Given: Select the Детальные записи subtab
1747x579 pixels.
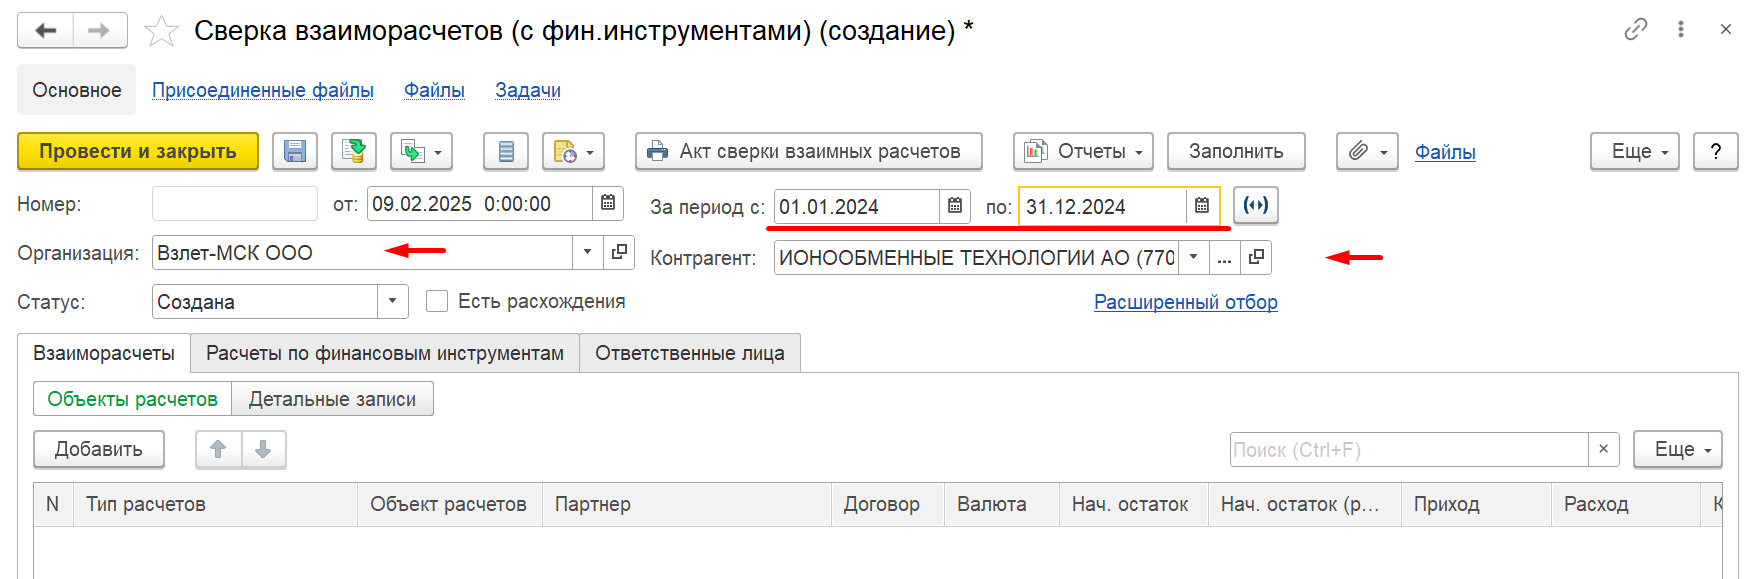Looking at the screenshot, I should point(332,399).
